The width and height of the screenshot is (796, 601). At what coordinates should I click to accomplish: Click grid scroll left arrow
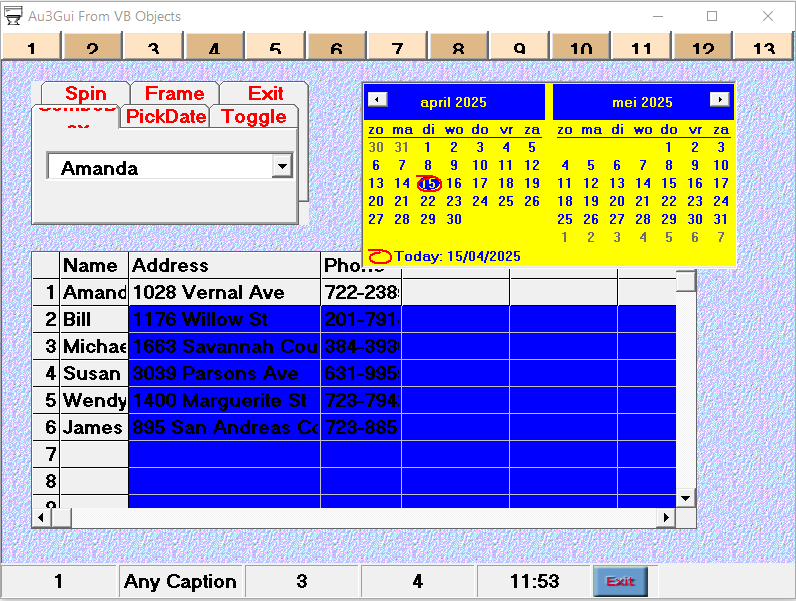coord(42,518)
